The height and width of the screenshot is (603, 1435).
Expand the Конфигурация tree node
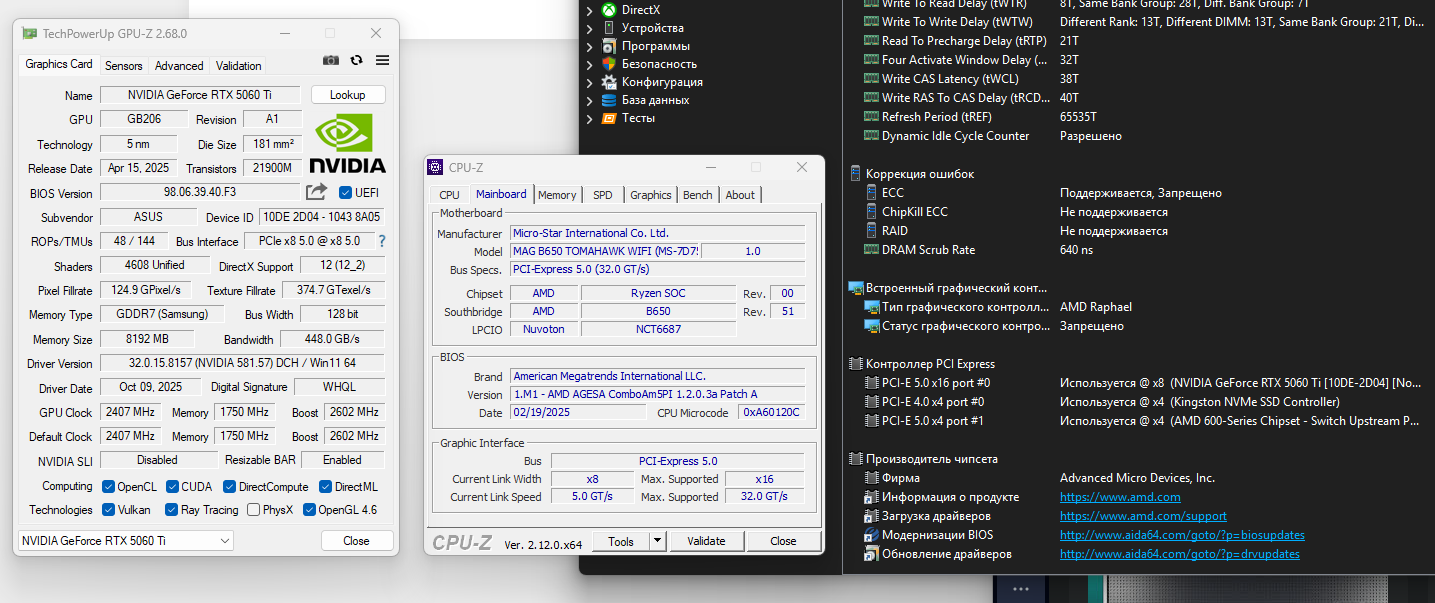tap(590, 82)
